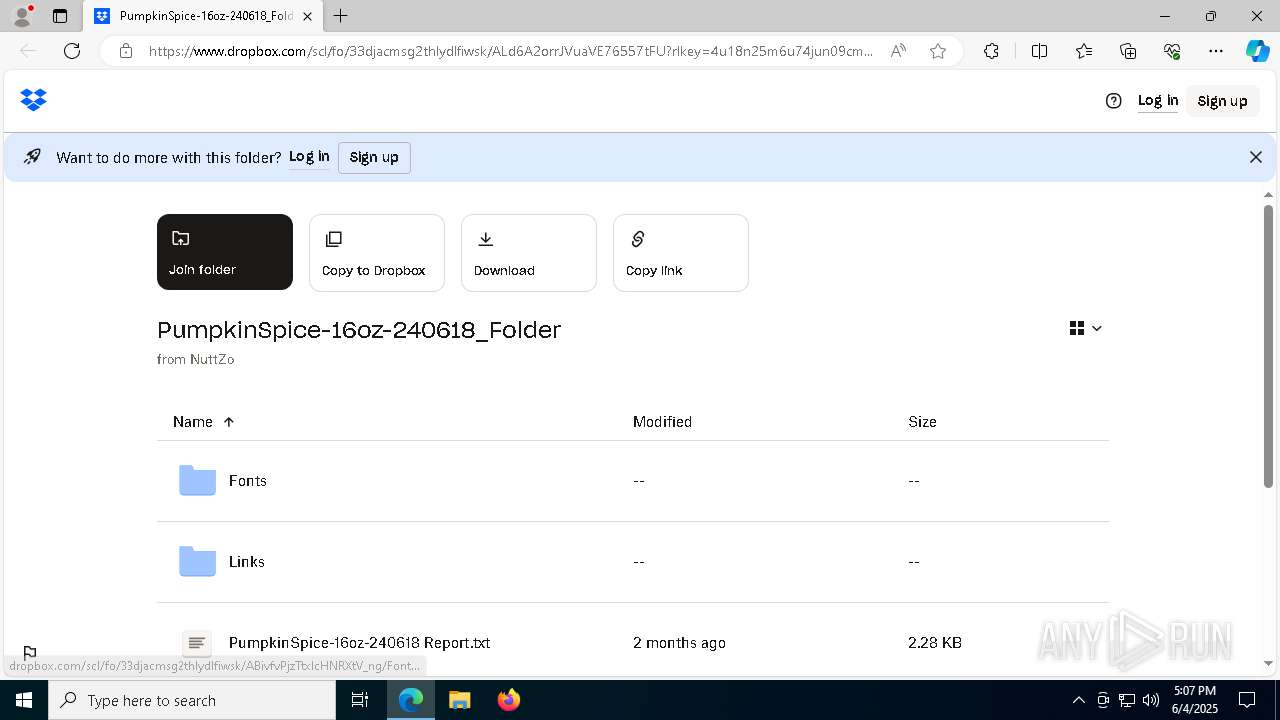
Task: Open tab actions menu icon
Action: tap(60, 16)
